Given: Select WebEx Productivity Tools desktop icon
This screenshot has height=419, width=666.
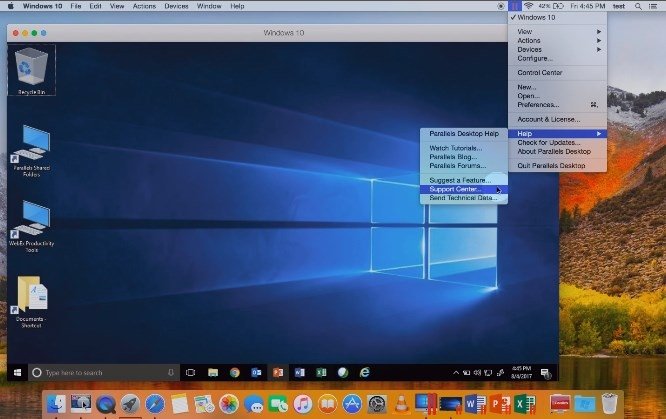Looking at the screenshot, I should point(31,226).
